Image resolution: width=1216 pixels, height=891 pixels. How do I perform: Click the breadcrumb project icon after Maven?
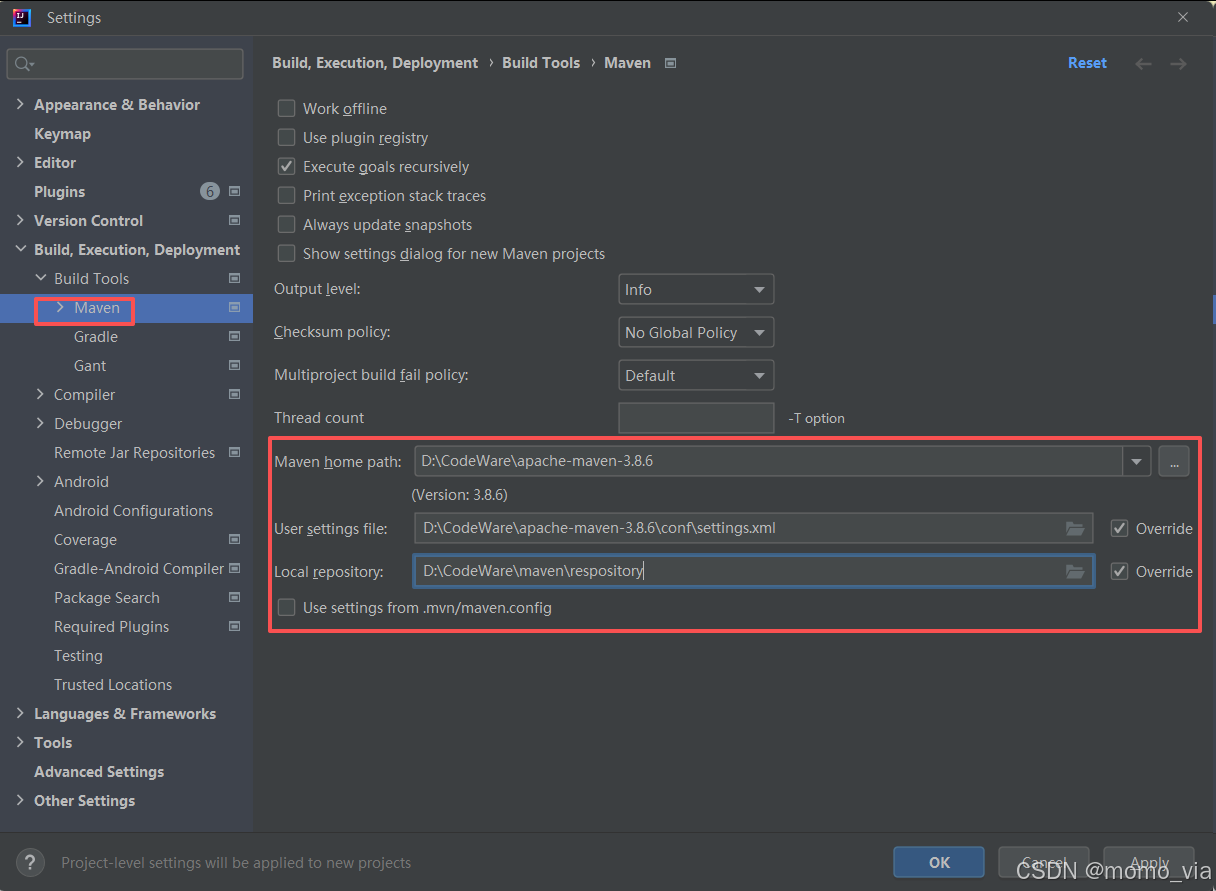point(671,63)
